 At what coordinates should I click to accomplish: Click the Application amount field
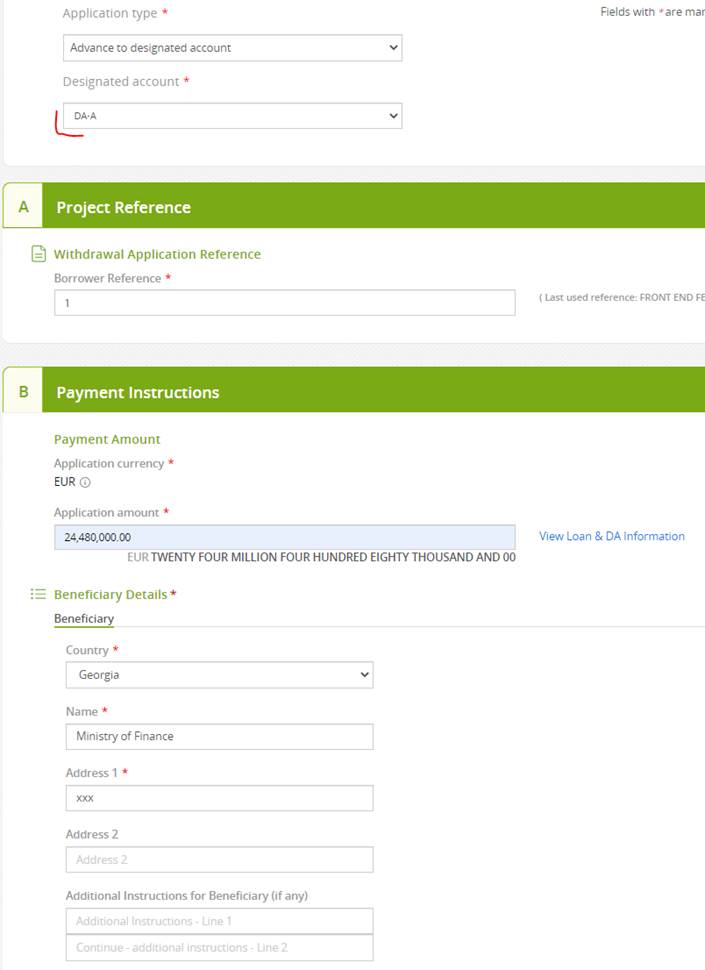[x=284, y=537]
